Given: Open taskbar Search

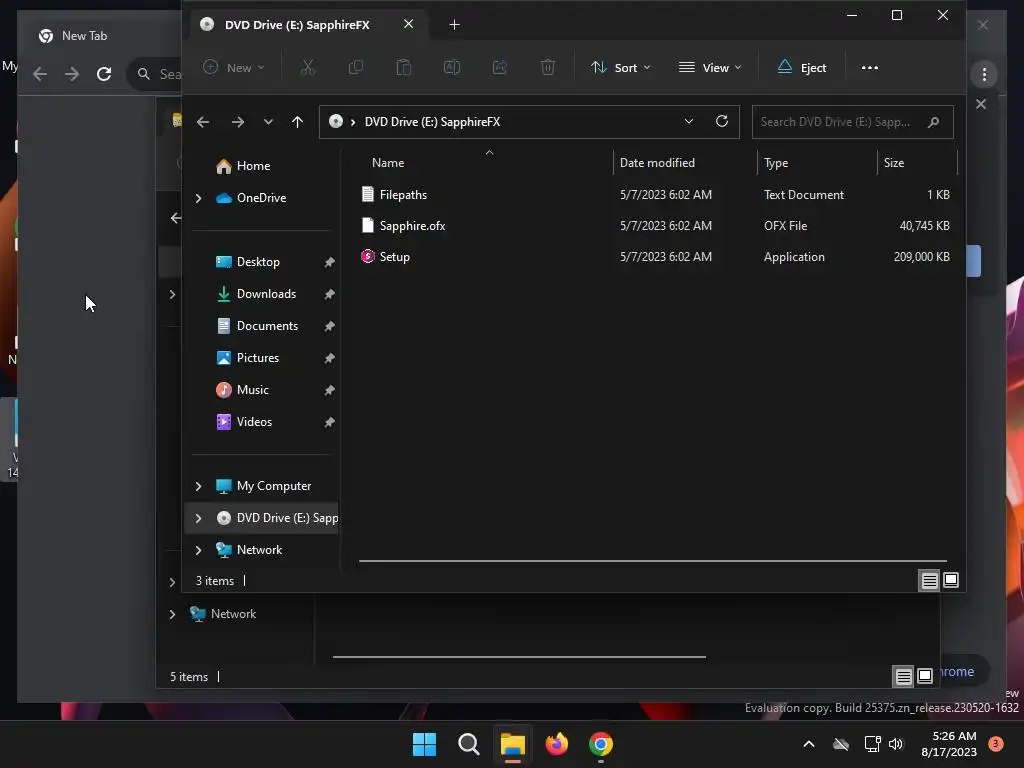Looking at the screenshot, I should [468, 744].
